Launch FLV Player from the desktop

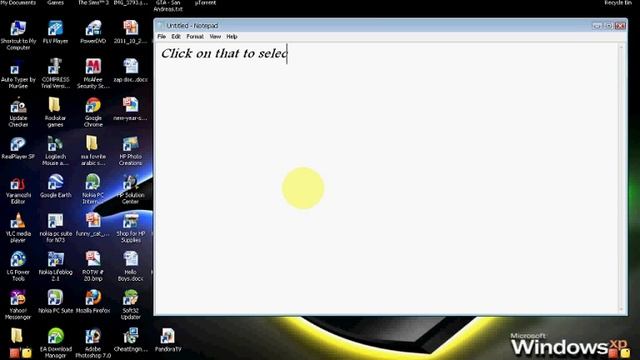(56, 29)
